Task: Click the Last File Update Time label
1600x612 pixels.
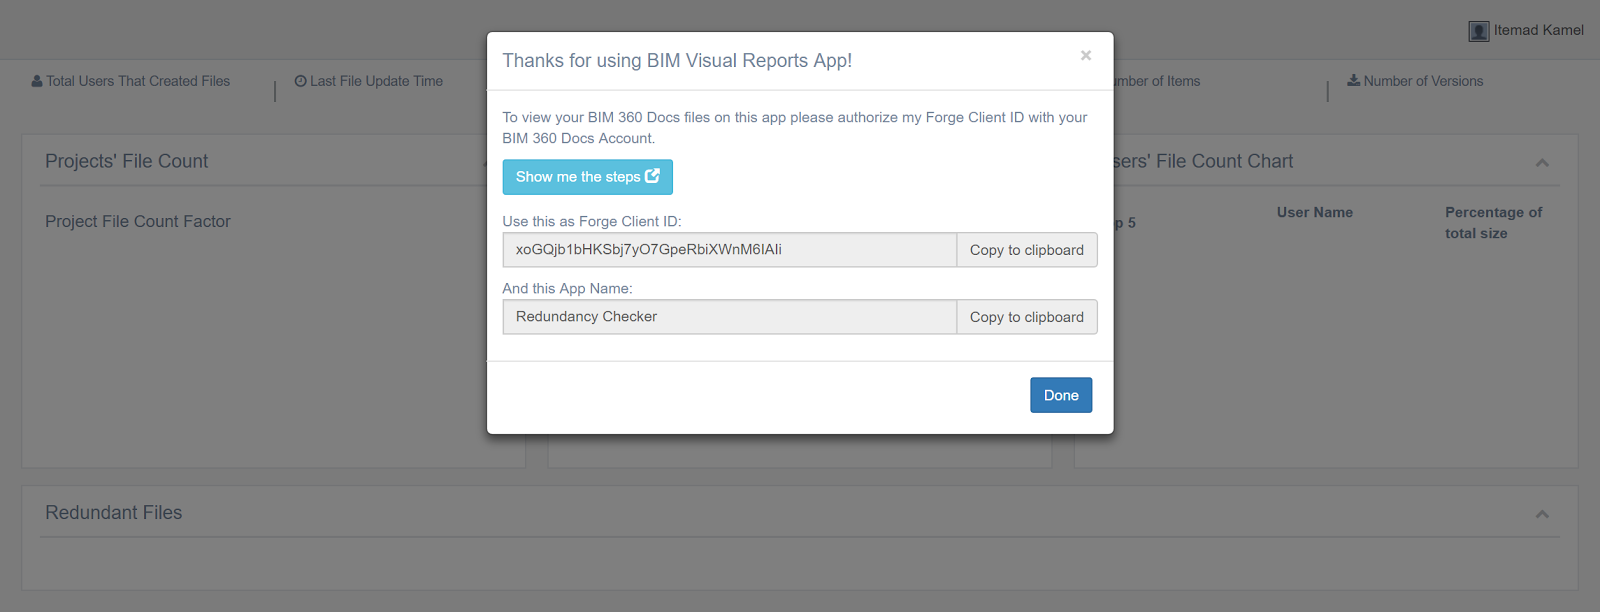Action: (376, 81)
